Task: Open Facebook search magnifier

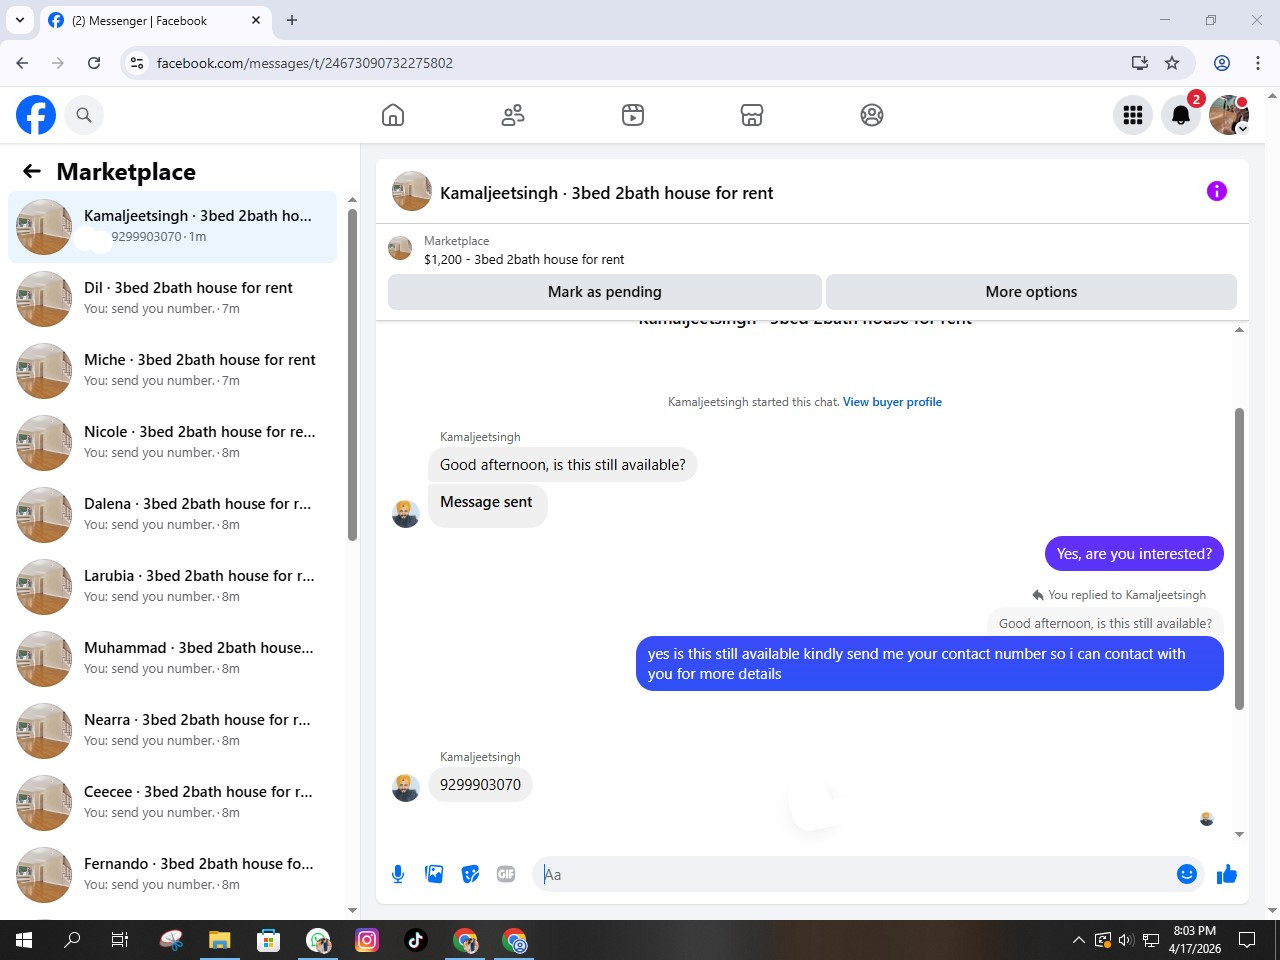Action: 84,115
